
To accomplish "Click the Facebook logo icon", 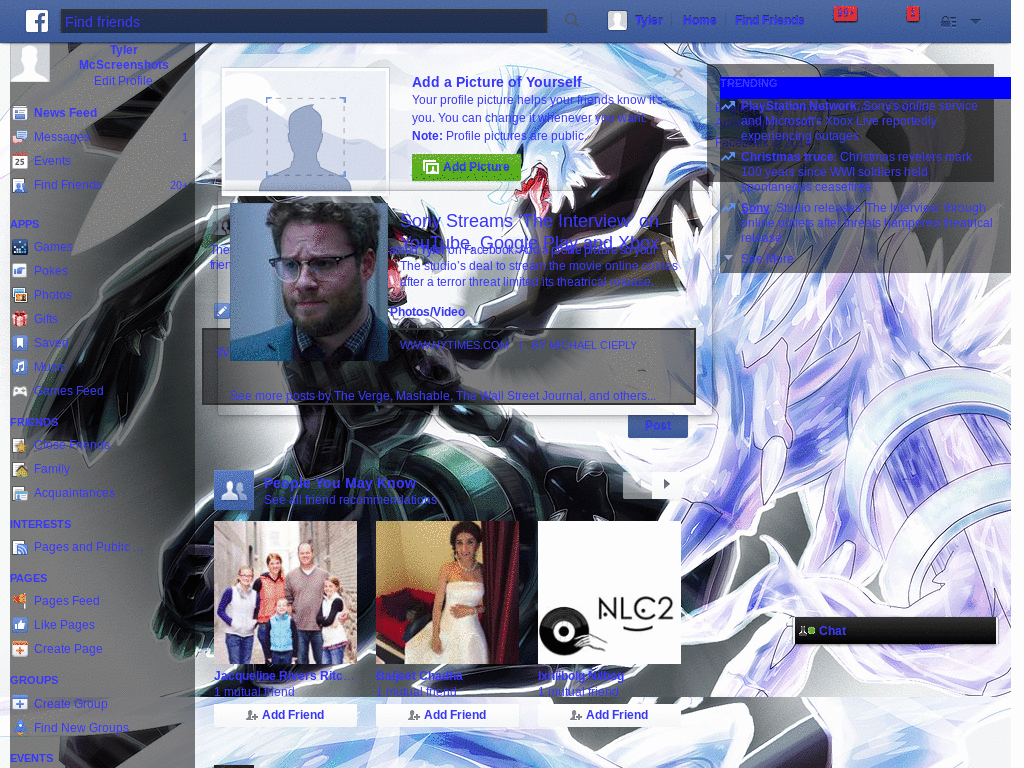I will tap(37, 21).
